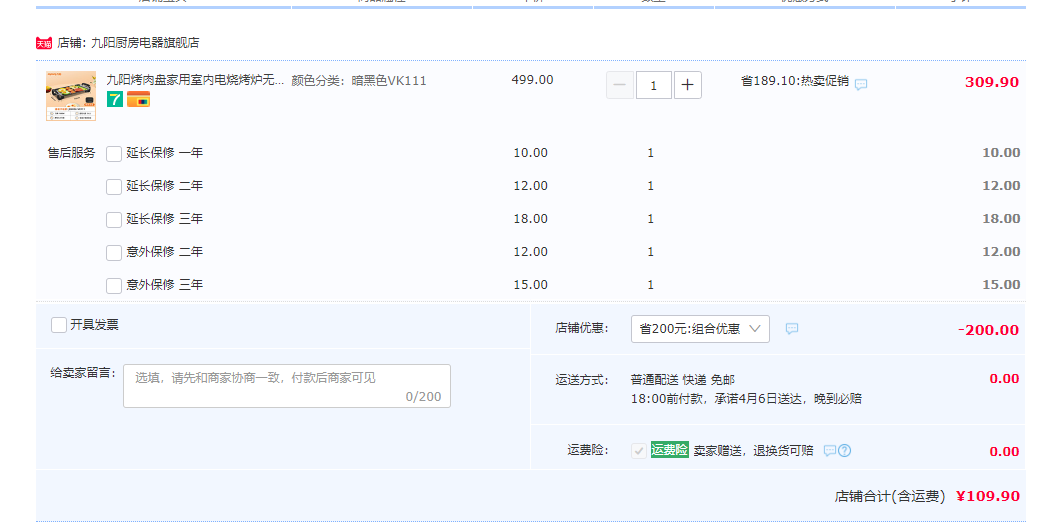Click the 18.00 price of 延长保修 三年

[x=531, y=219]
